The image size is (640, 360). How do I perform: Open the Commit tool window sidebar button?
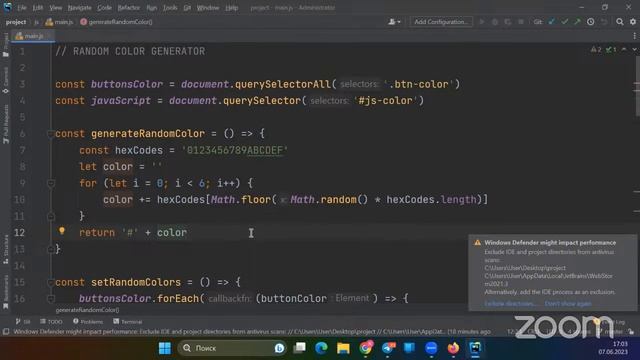pyautogui.click(x=5, y=81)
